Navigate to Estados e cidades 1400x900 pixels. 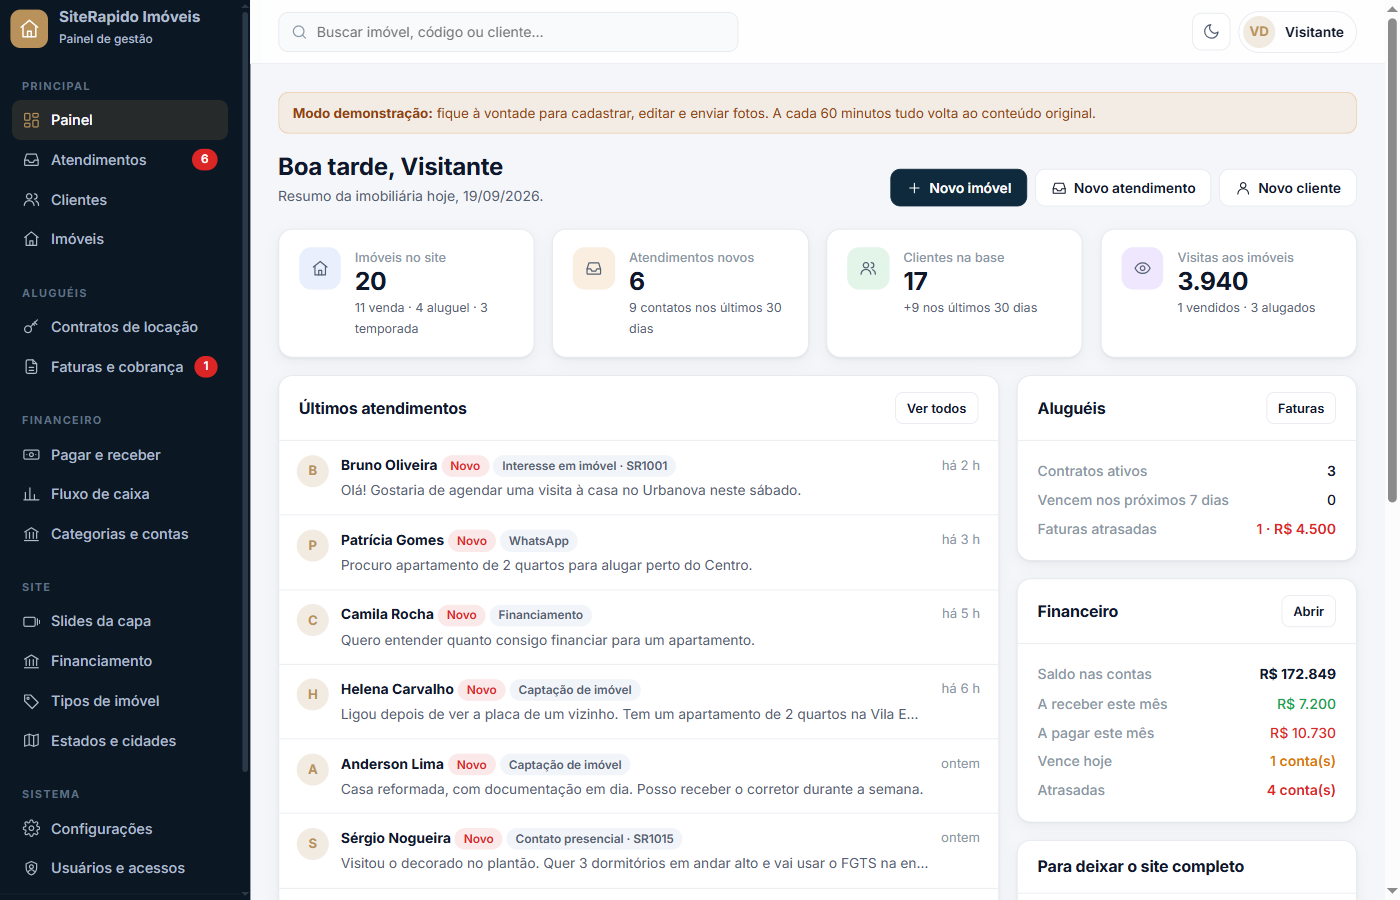coord(120,741)
